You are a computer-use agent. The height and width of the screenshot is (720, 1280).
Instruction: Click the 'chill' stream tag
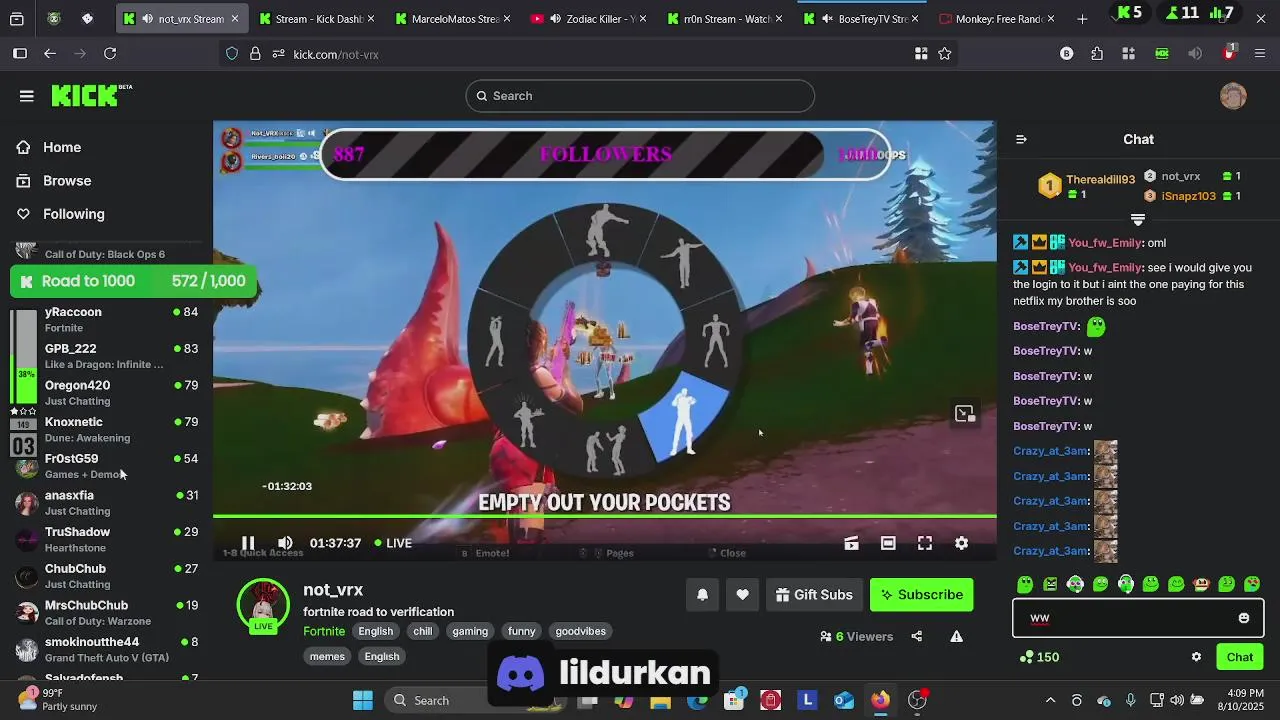point(423,631)
